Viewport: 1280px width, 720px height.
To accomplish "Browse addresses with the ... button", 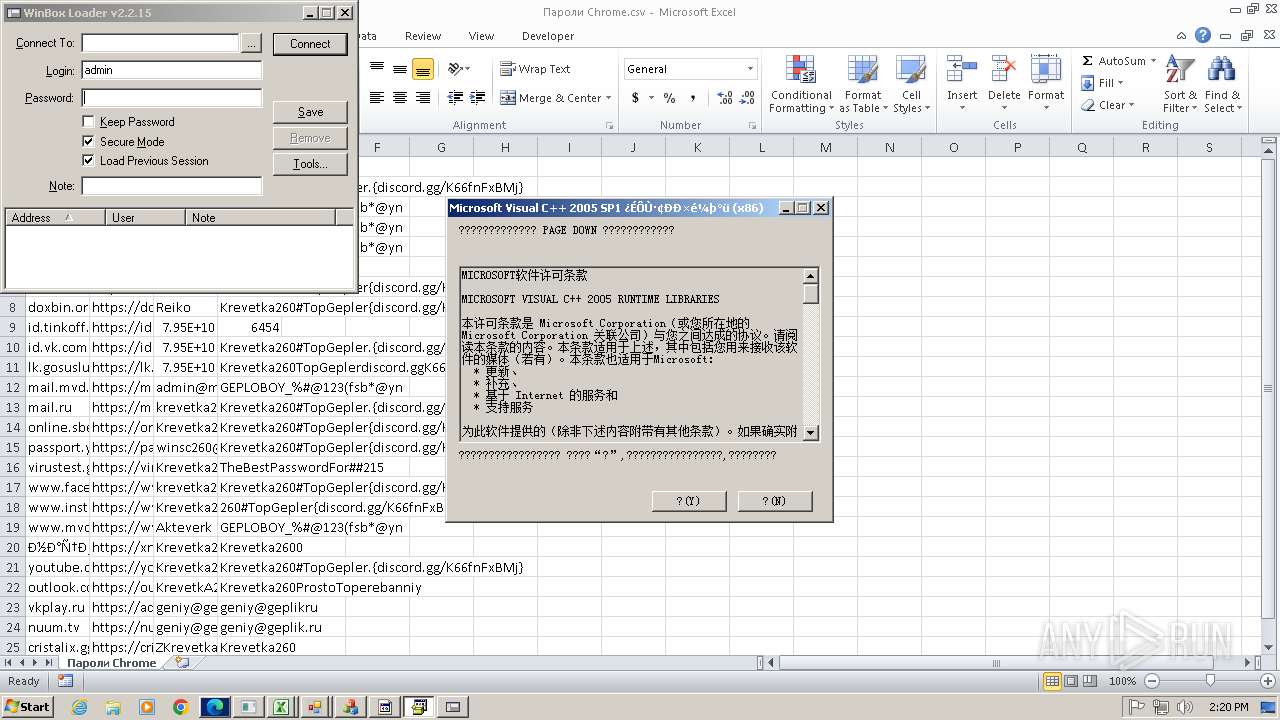I will coord(251,43).
